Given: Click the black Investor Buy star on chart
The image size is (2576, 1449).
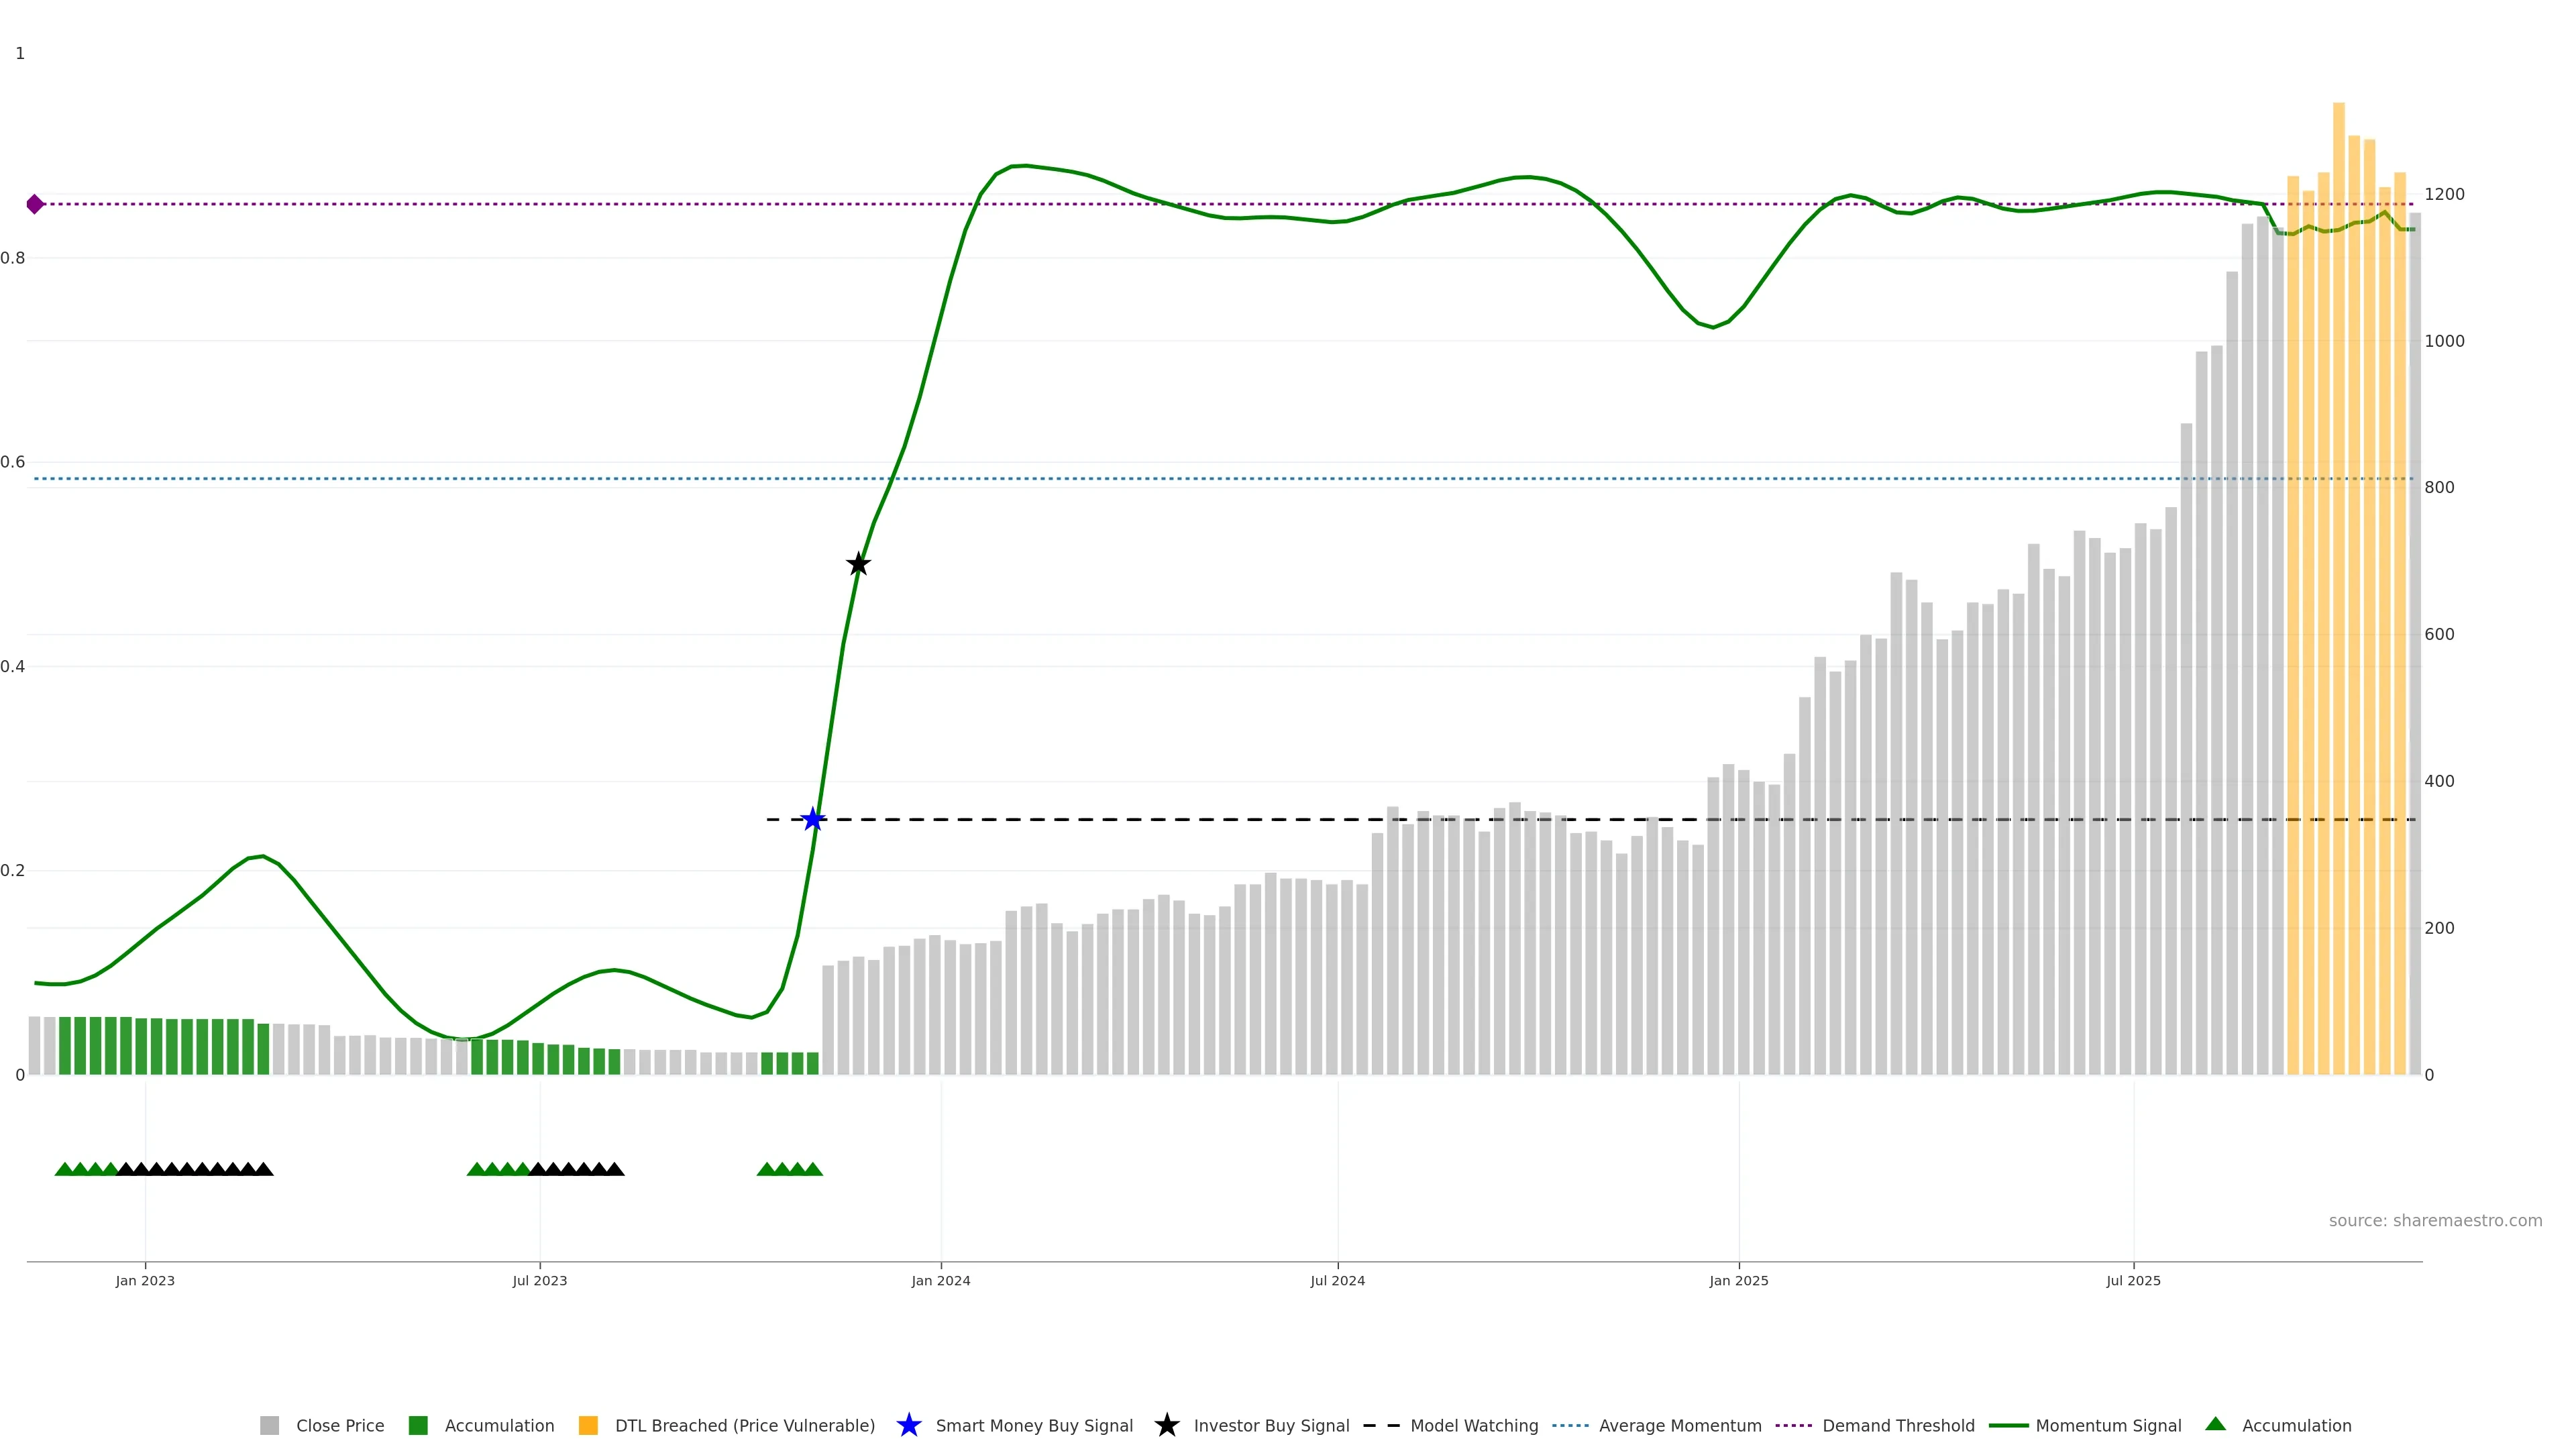Looking at the screenshot, I should (858, 565).
